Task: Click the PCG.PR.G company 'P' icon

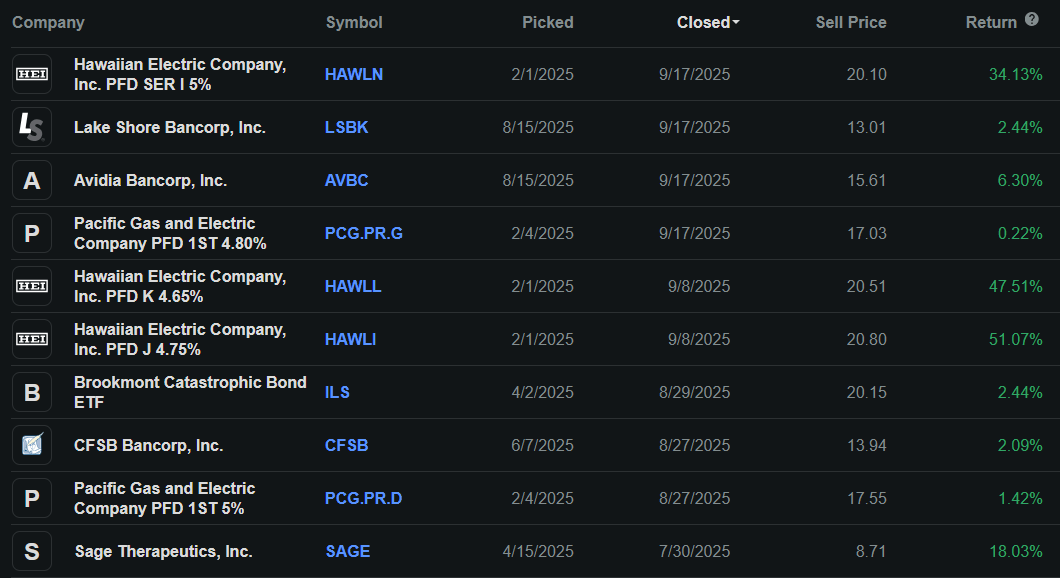Action: [x=32, y=233]
